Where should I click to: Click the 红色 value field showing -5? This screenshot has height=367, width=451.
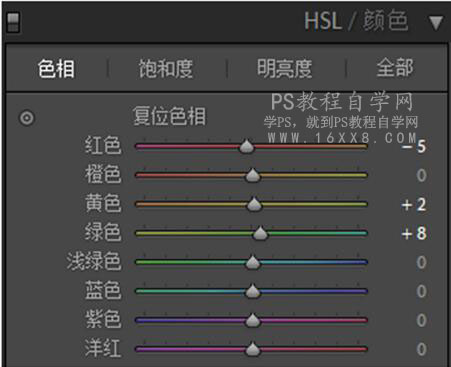point(414,146)
